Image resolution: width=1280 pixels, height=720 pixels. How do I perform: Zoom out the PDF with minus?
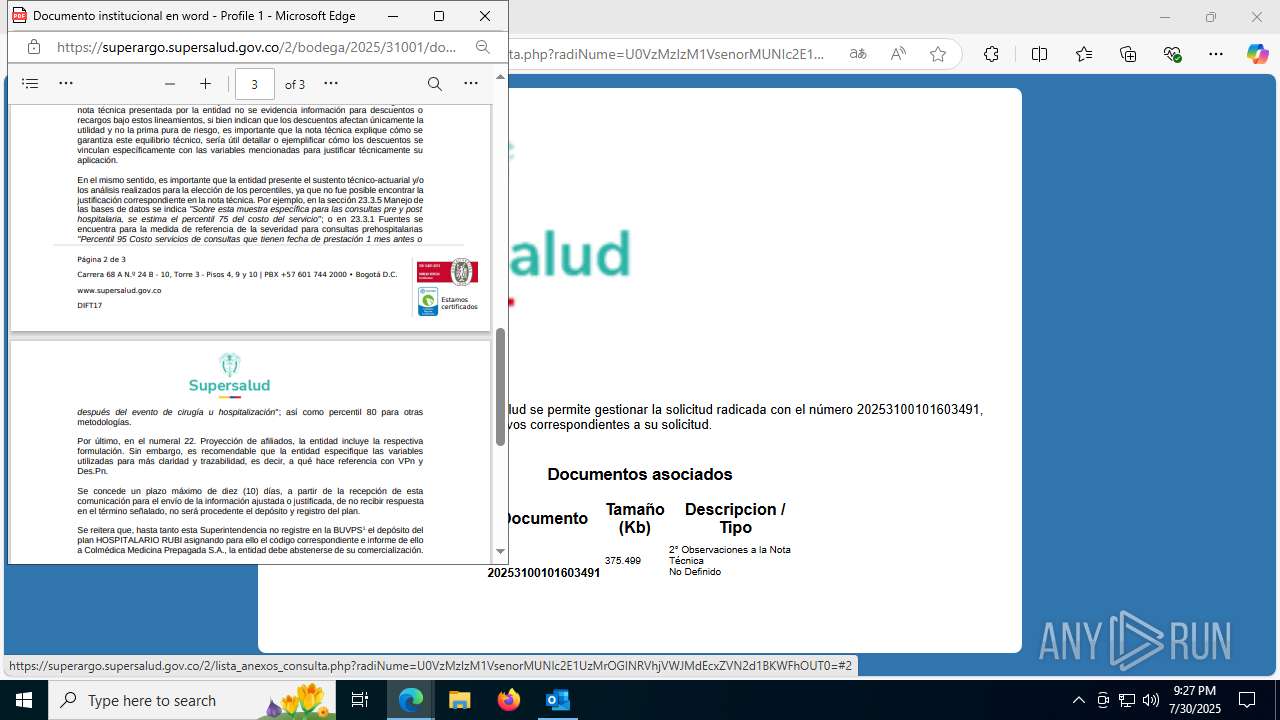[x=170, y=84]
